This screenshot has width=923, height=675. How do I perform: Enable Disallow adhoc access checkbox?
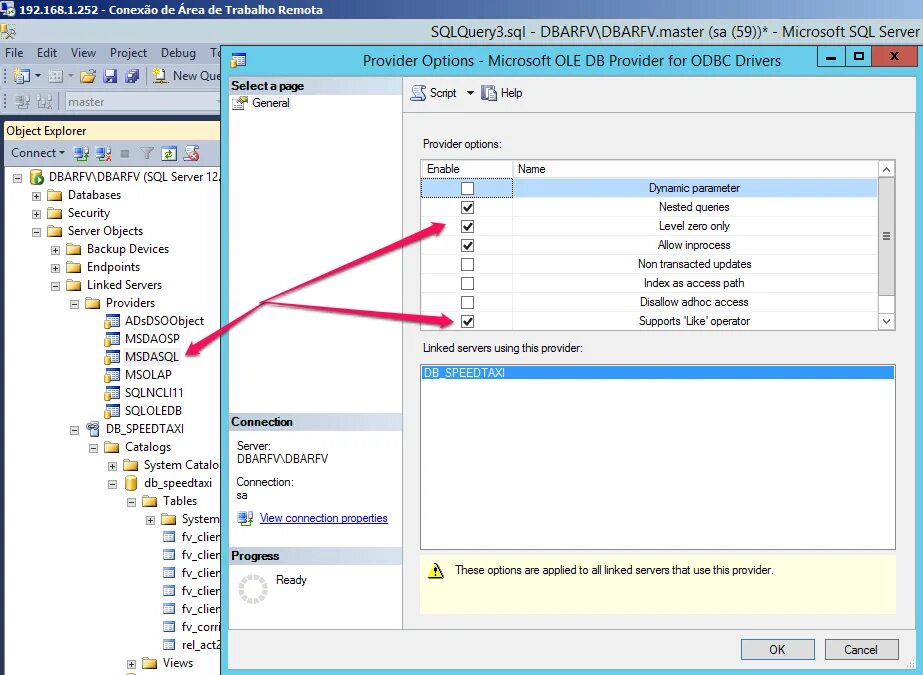pyautogui.click(x=467, y=302)
